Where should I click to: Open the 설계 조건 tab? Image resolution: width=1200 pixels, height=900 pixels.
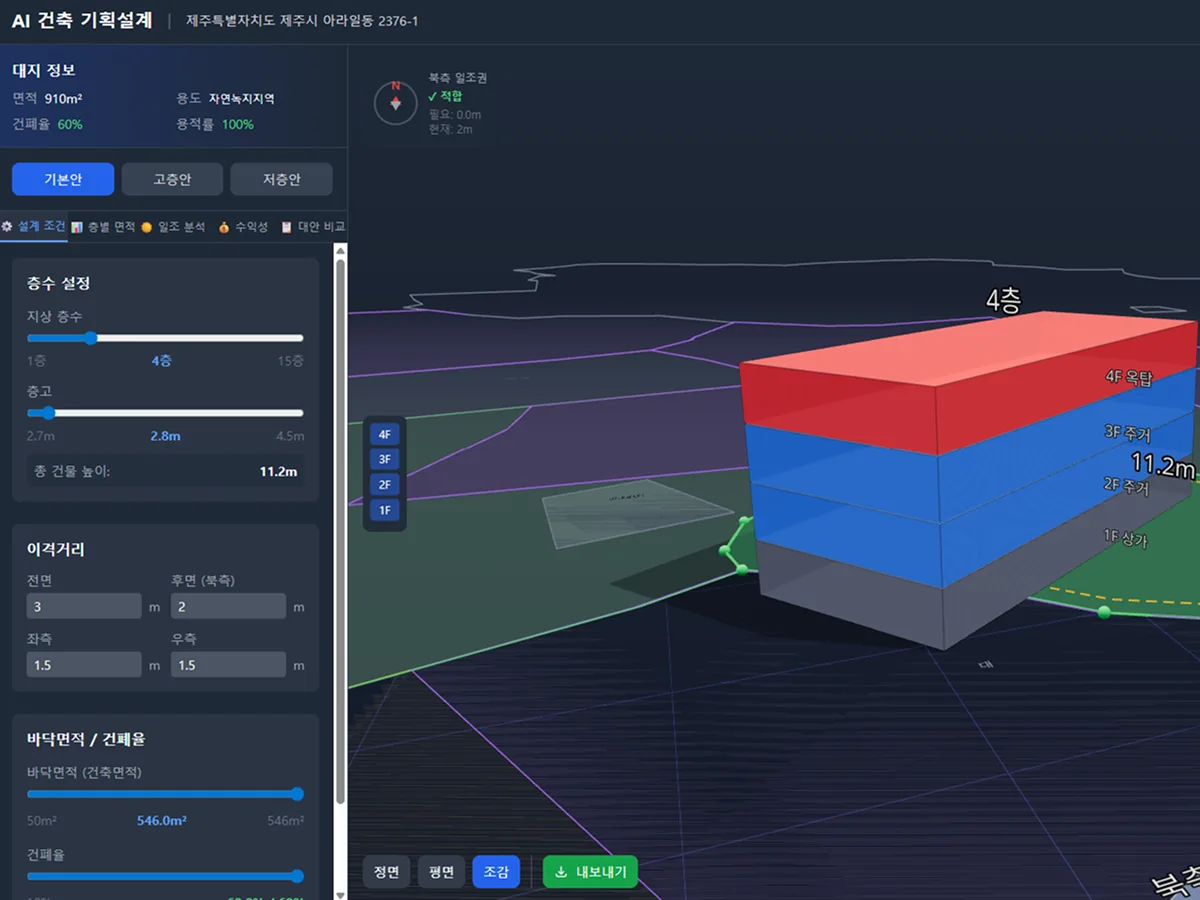(x=34, y=227)
